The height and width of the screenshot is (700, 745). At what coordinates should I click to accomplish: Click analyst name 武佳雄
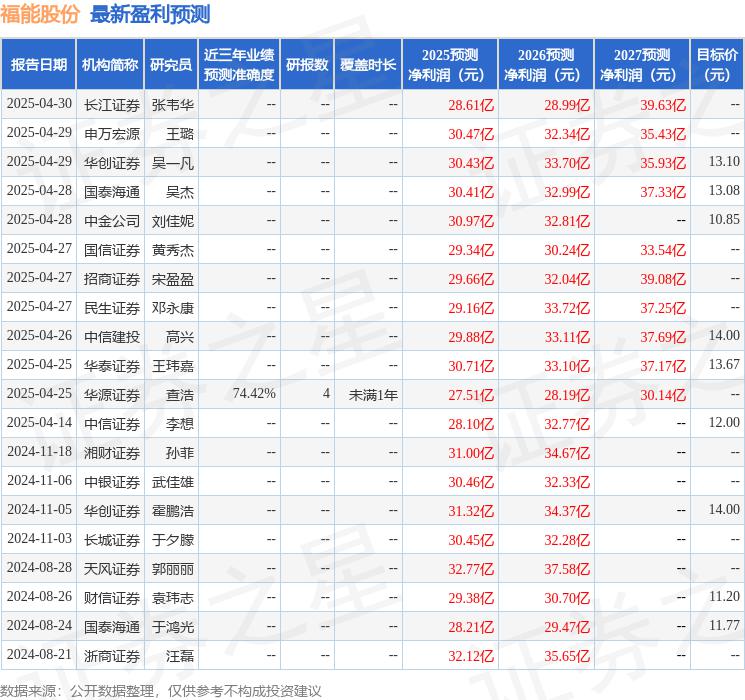172,482
